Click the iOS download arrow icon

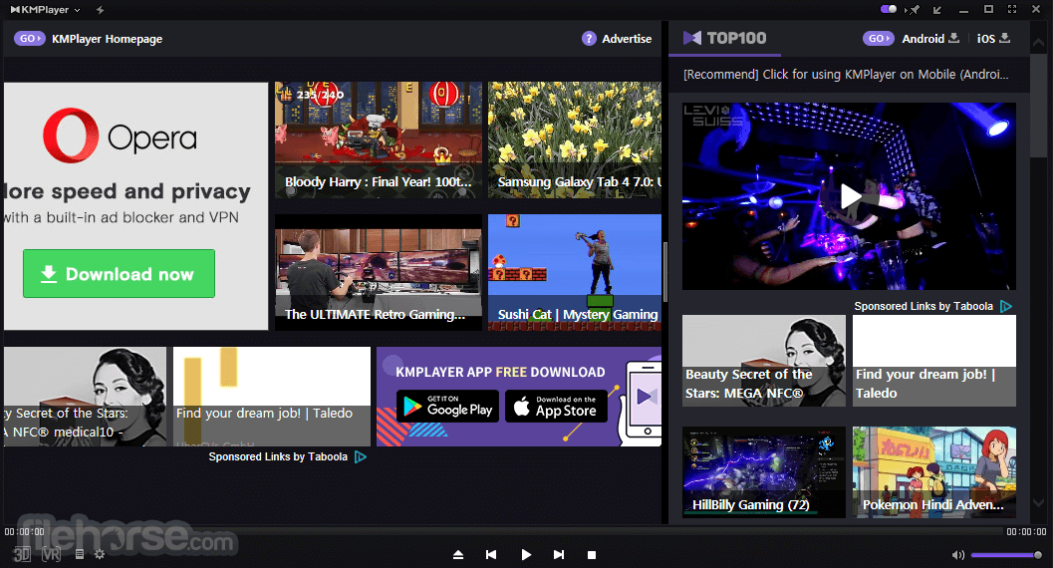click(x=1005, y=38)
